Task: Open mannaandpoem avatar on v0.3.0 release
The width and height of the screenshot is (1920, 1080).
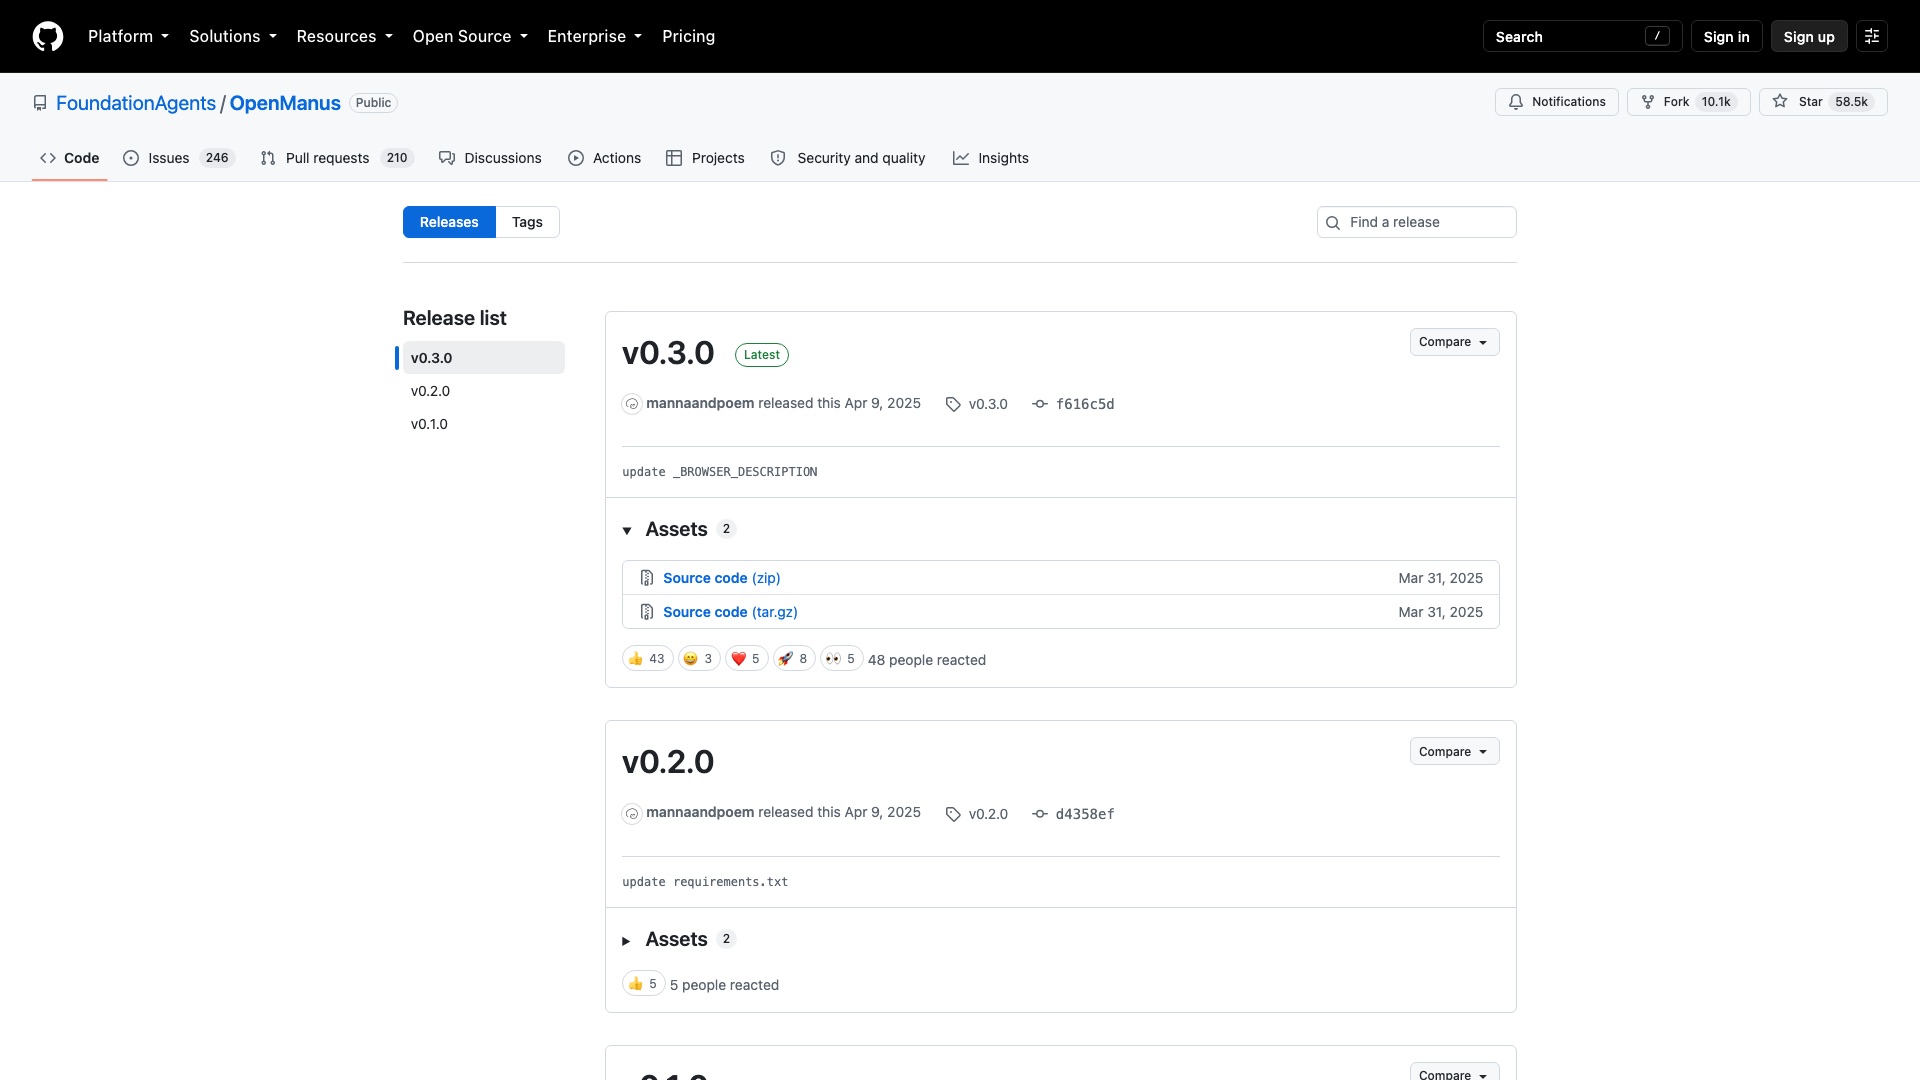Action: point(632,404)
